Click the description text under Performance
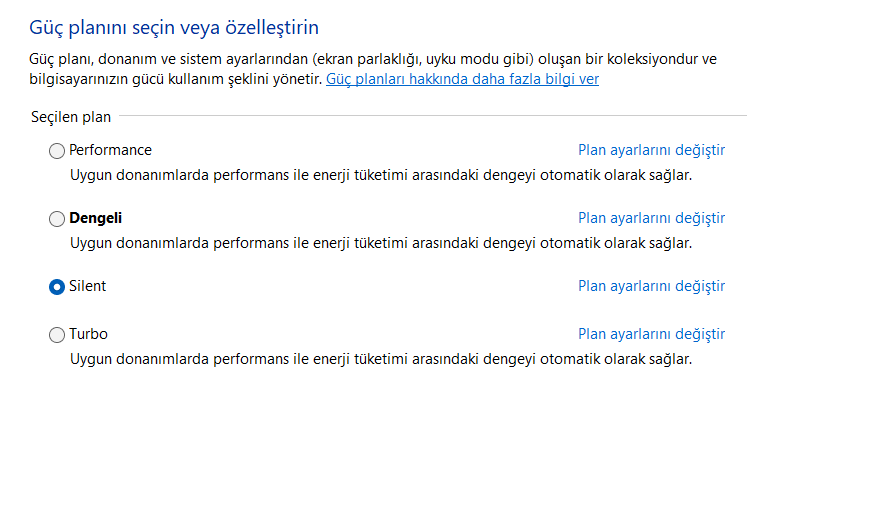The width and height of the screenshot is (877, 509). tap(380, 175)
